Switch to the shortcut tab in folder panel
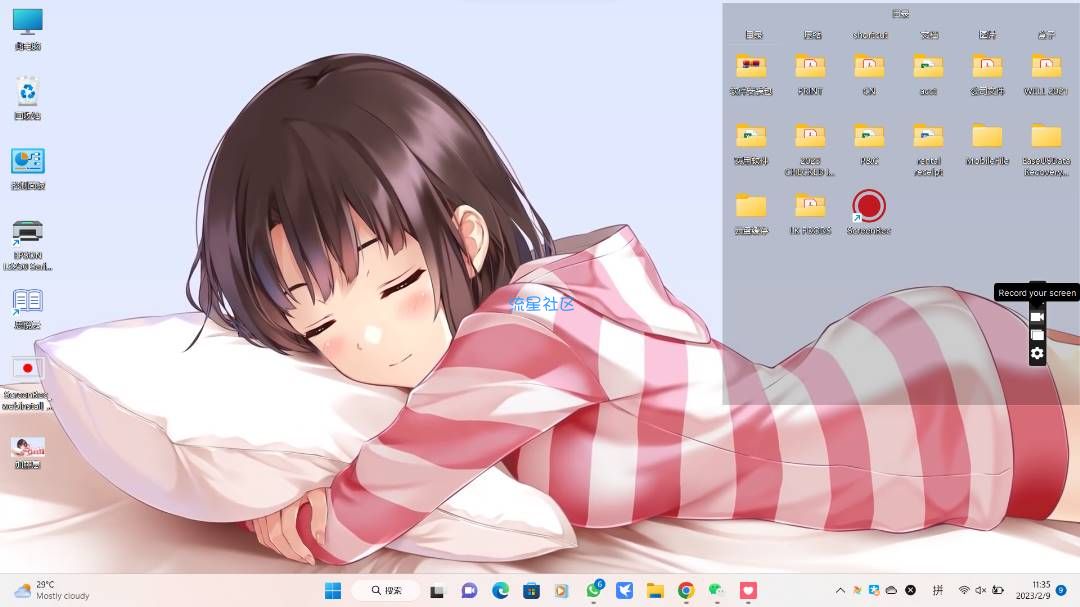 870,34
